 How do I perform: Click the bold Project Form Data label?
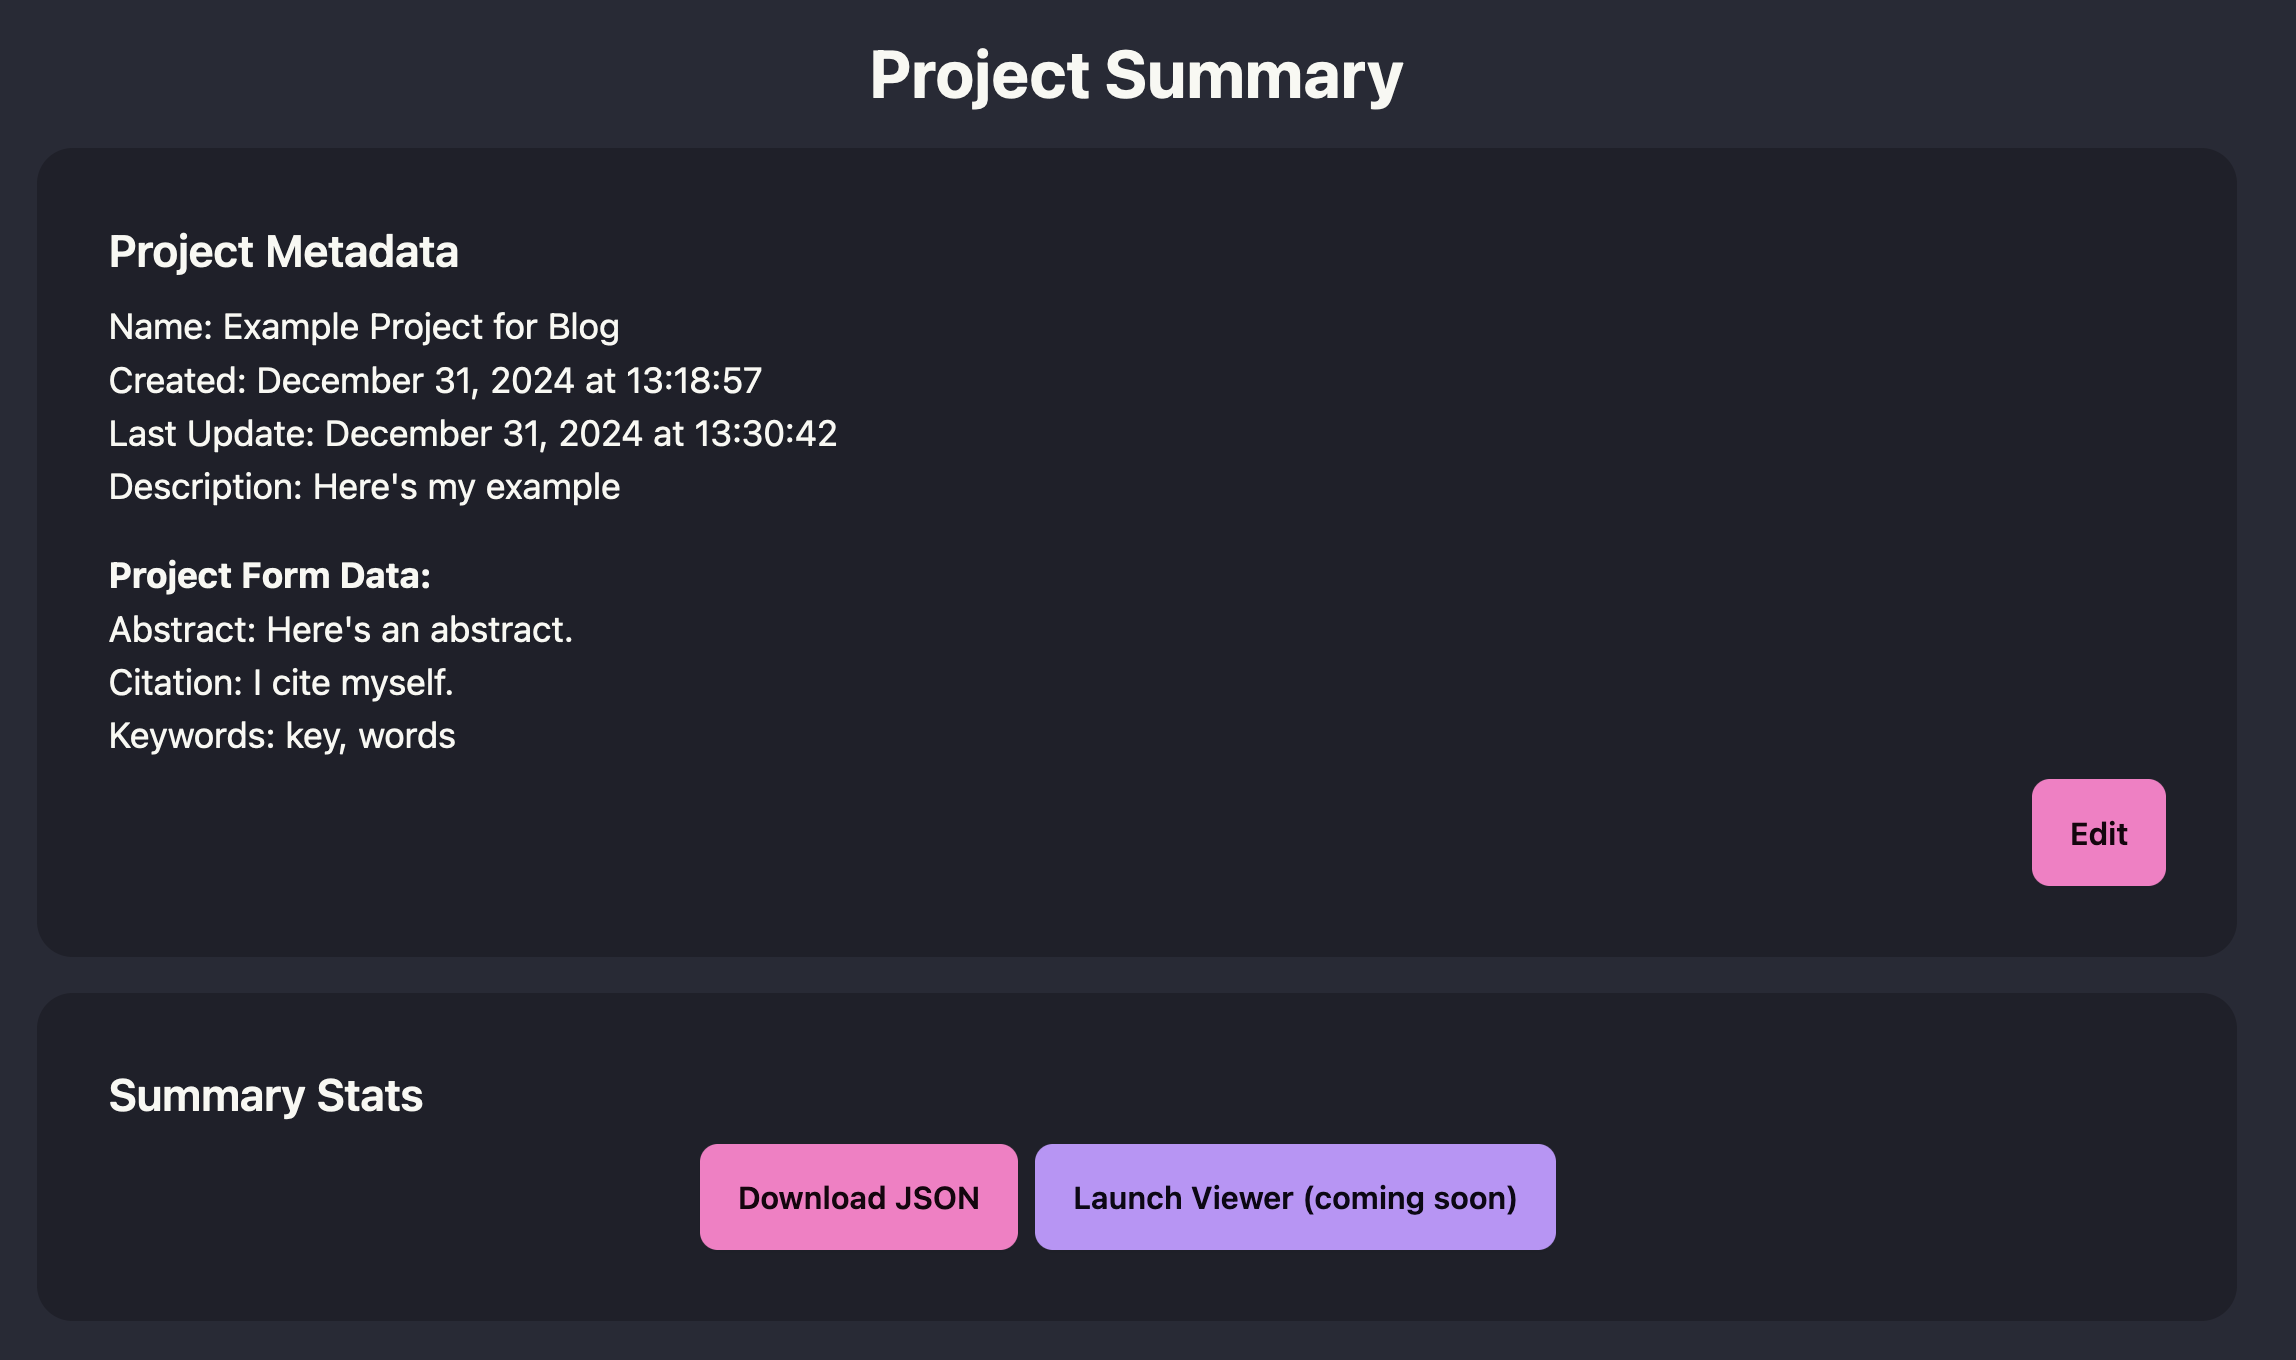pyautogui.click(x=269, y=576)
